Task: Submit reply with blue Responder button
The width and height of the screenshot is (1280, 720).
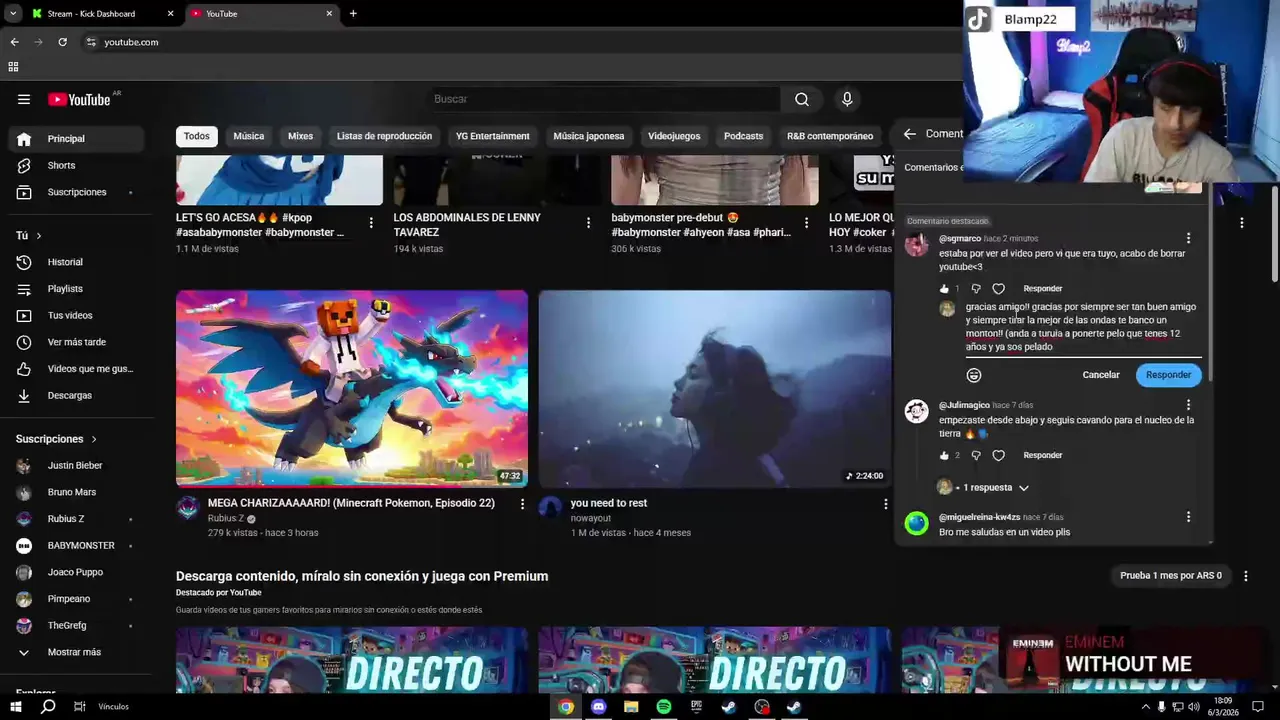Action: [1168, 375]
